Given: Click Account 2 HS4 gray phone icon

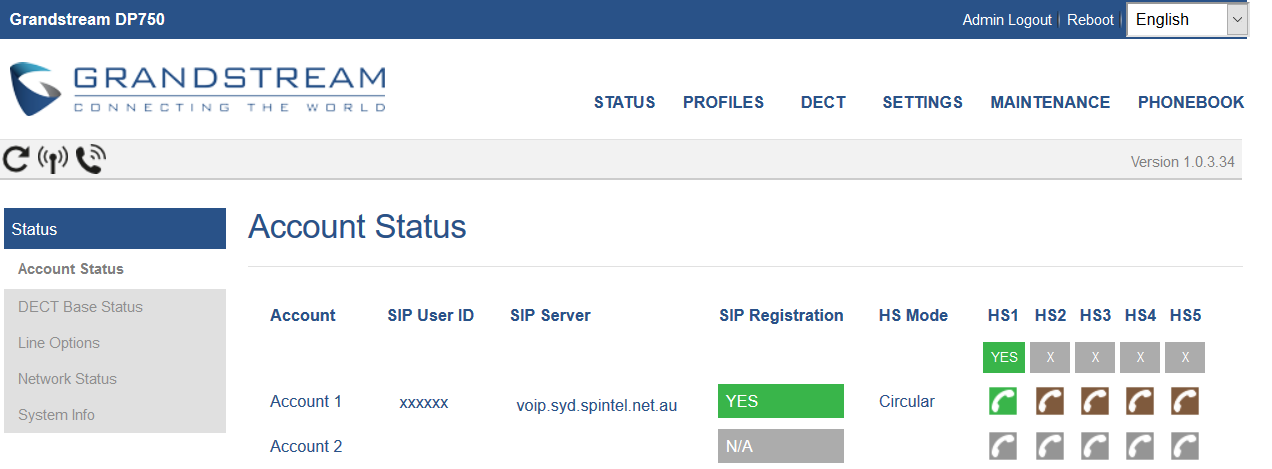Looking at the screenshot, I should [x=1140, y=446].
